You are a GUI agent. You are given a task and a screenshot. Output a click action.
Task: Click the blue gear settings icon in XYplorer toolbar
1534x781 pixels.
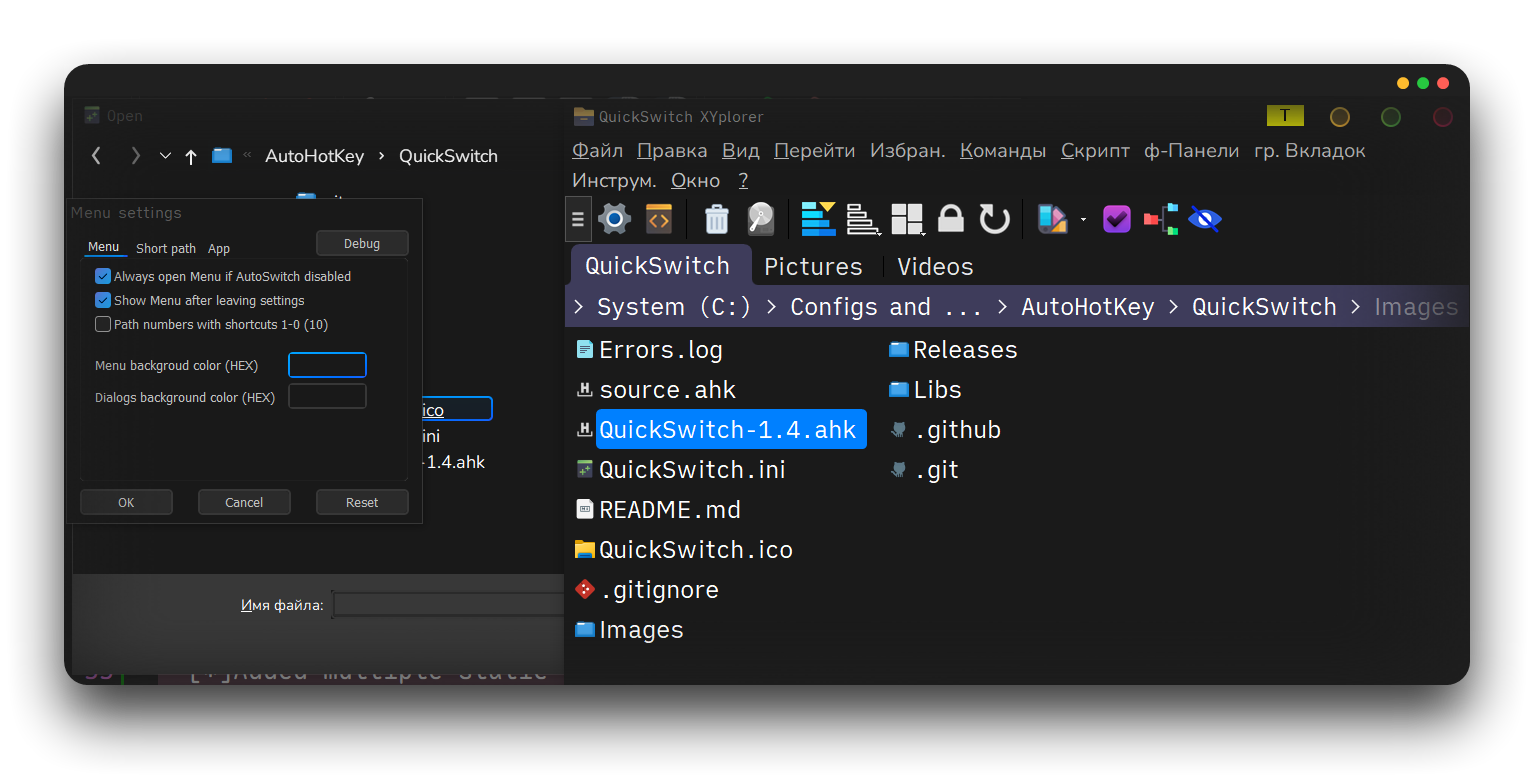tap(614, 219)
